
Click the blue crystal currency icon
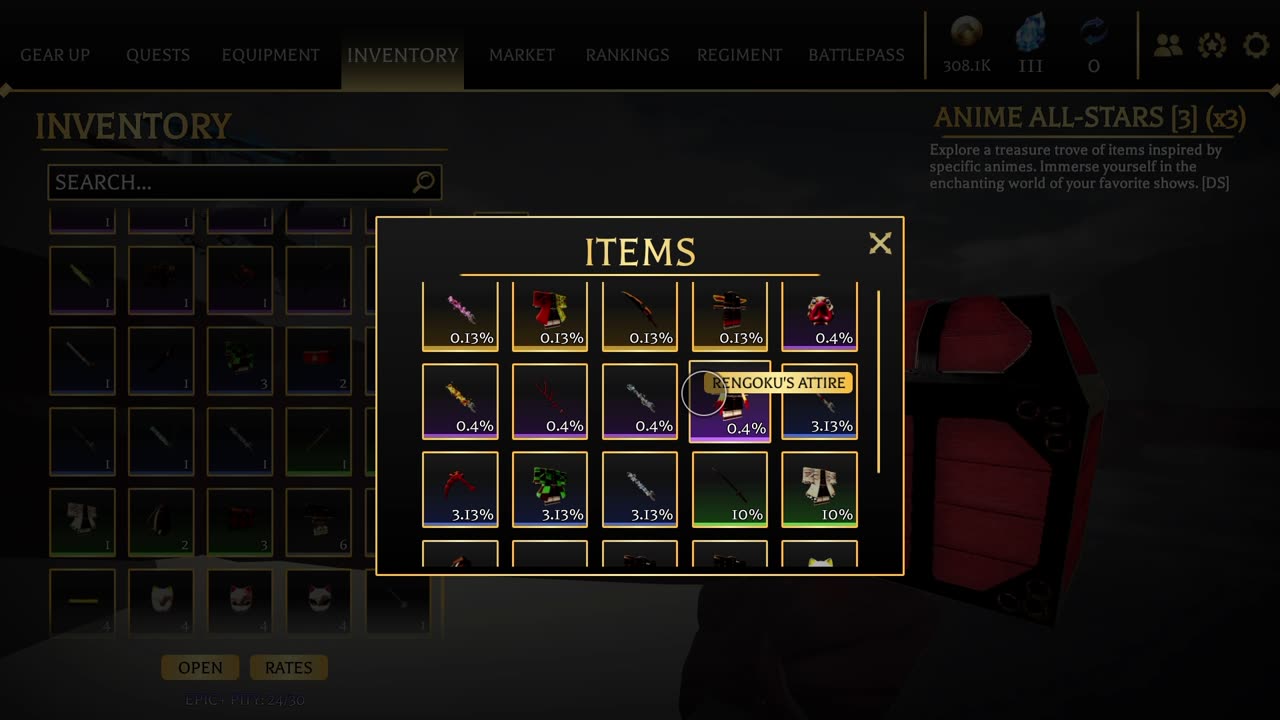click(1030, 33)
